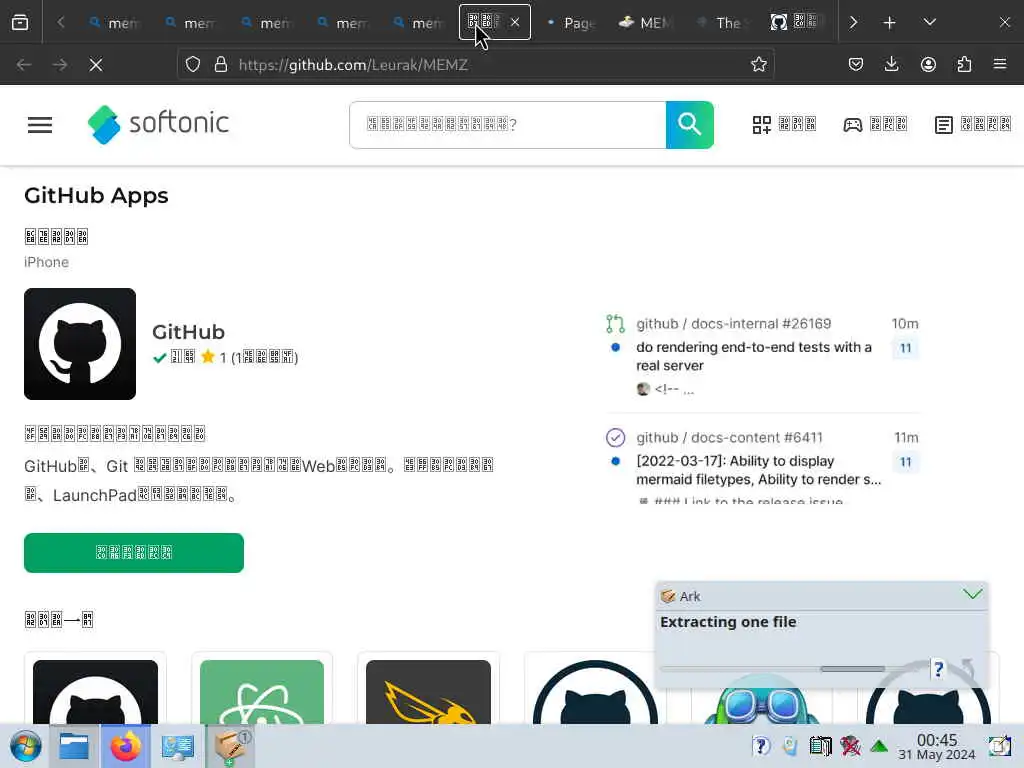Collapse the Ark notification with chevron
1024x768 pixels.
pyautogui.click(x=972, y=594)
